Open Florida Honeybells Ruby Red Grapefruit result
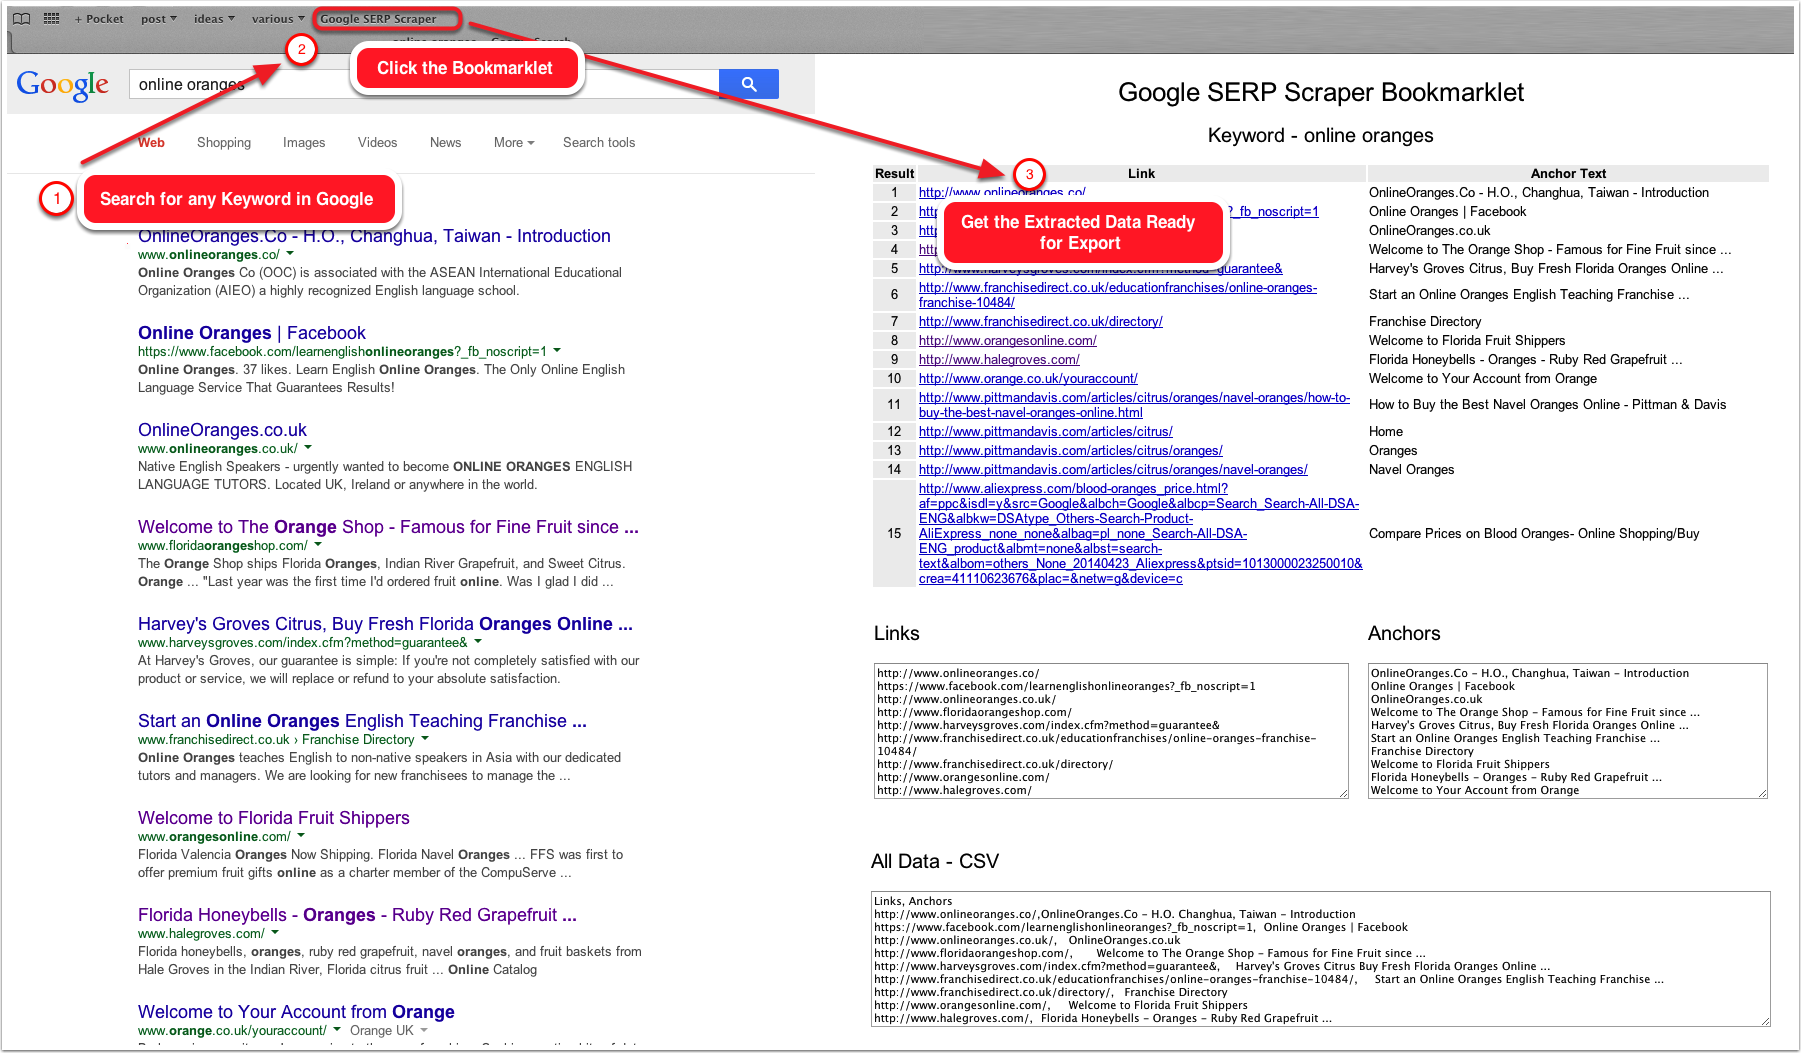 click(x=357, y=915)
